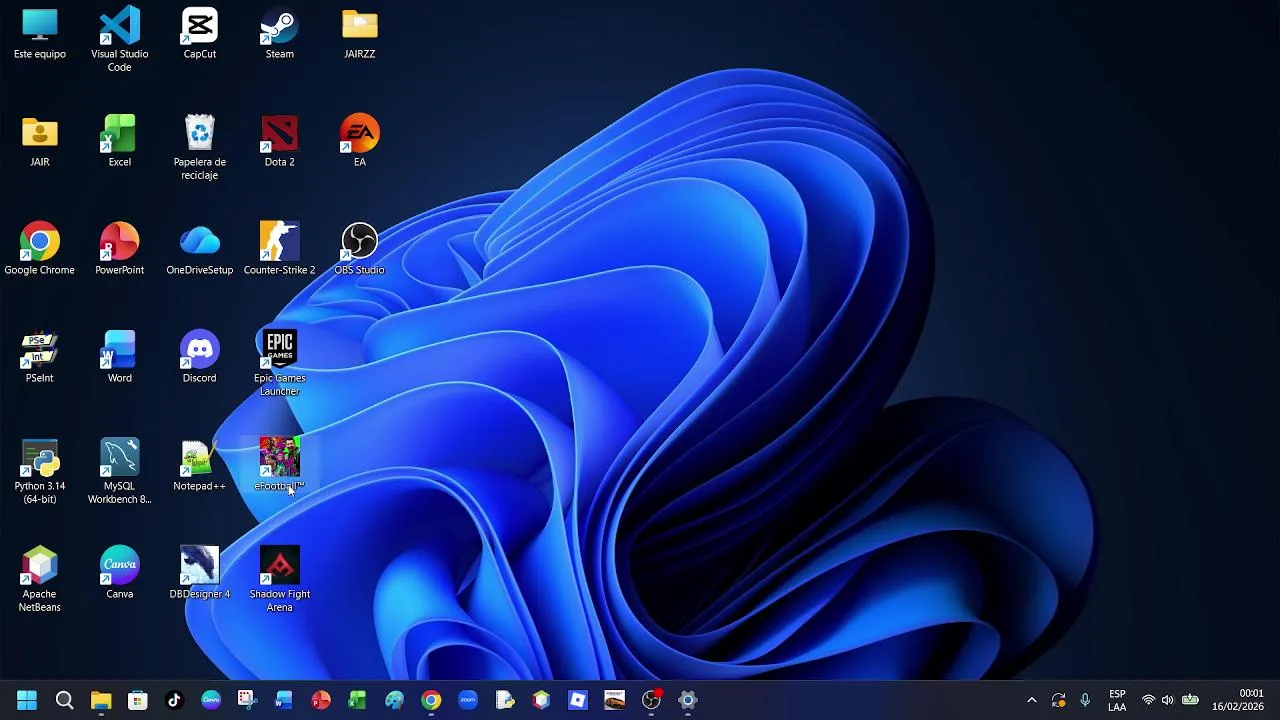Image resolution: width=1280 pixels, height=720 pixels.
Task: Open the Windows Start menu
Action: [27, 700]
